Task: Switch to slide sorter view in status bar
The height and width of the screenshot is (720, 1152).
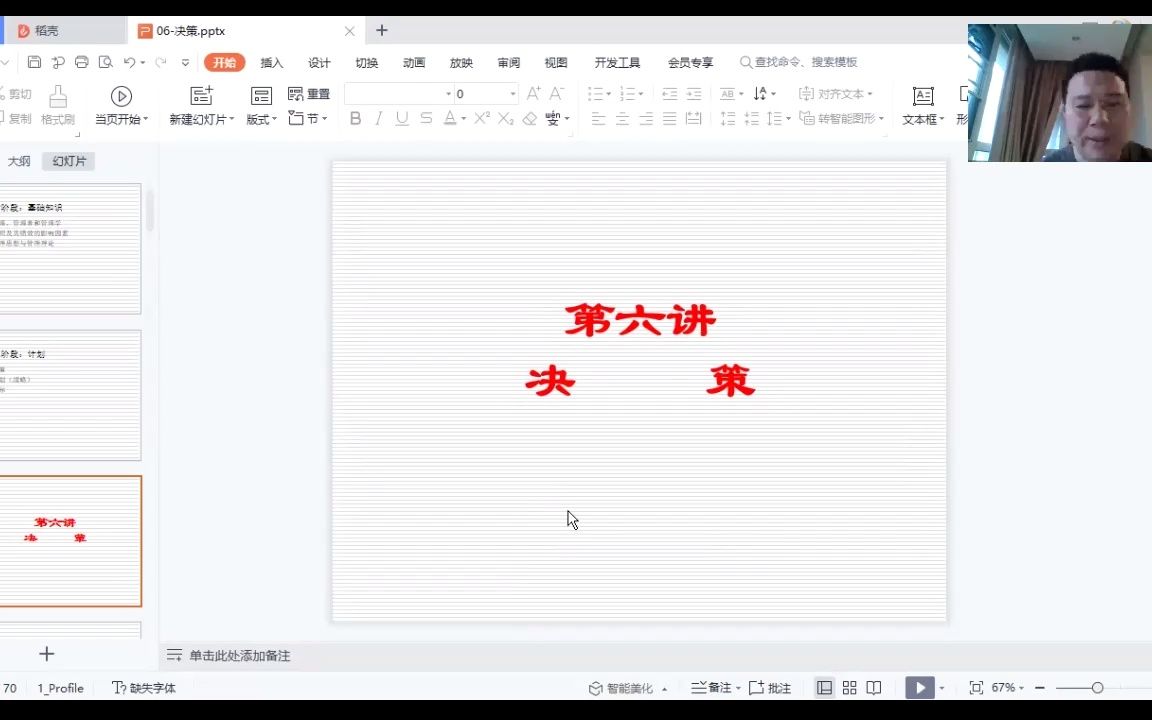Action: (849, 687)
